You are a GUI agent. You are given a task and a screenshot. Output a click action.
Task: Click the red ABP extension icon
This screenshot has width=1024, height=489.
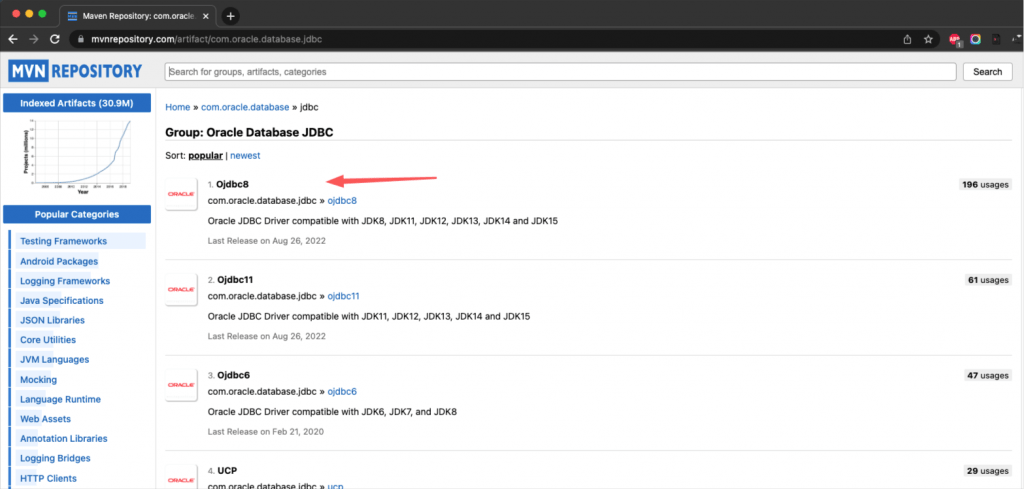point(954,40)
